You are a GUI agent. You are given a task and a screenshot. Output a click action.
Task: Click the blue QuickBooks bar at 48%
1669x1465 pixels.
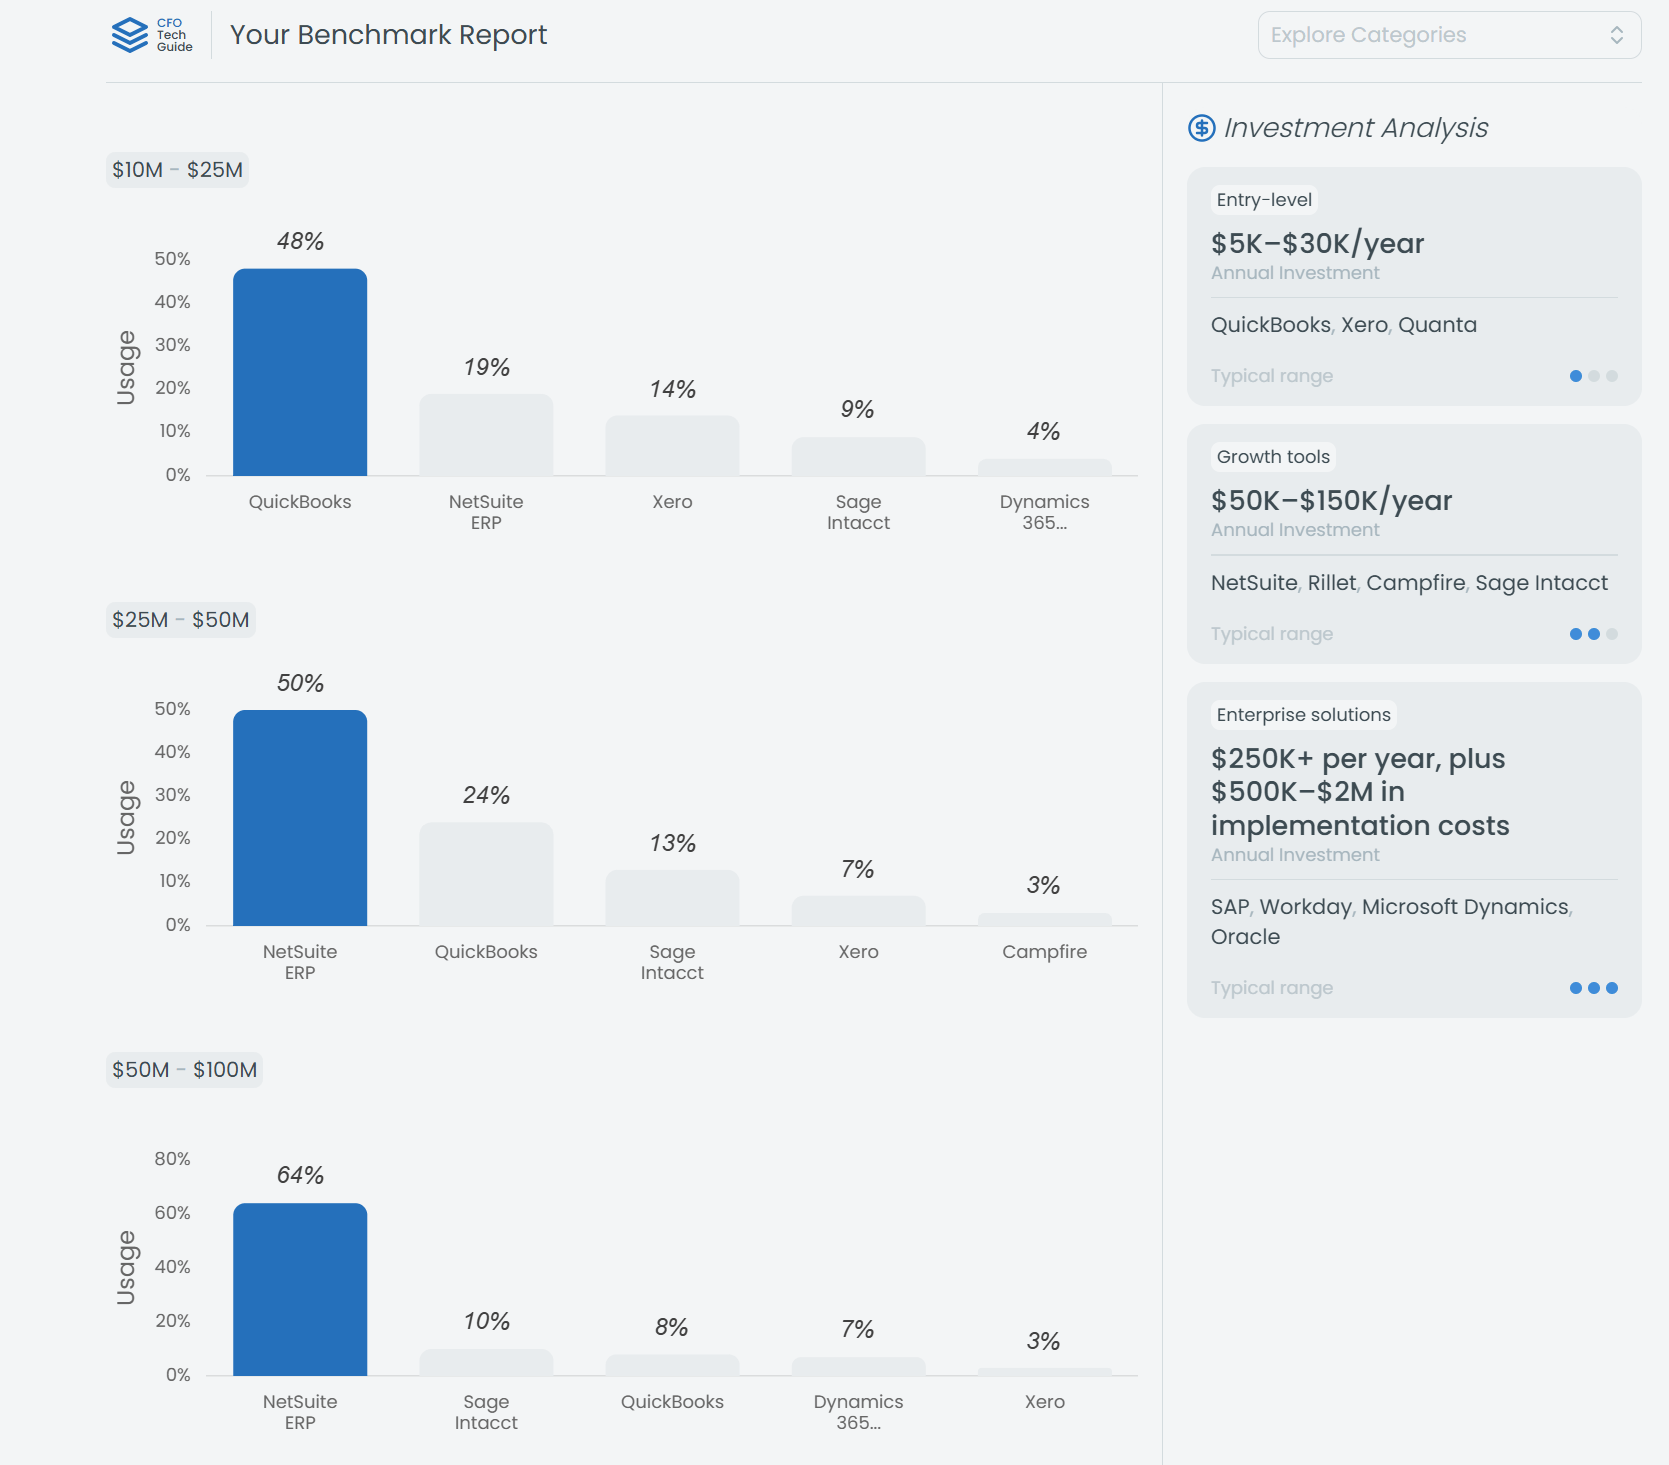[x=300, y=372]
